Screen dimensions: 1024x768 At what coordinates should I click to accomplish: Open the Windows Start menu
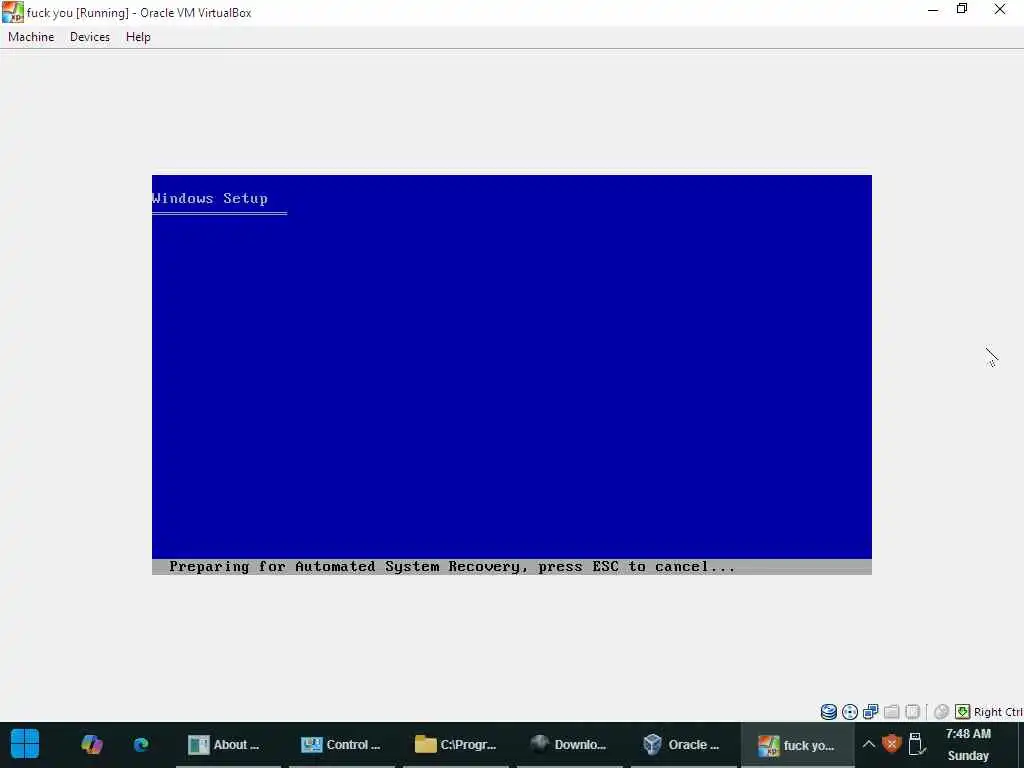25,744
